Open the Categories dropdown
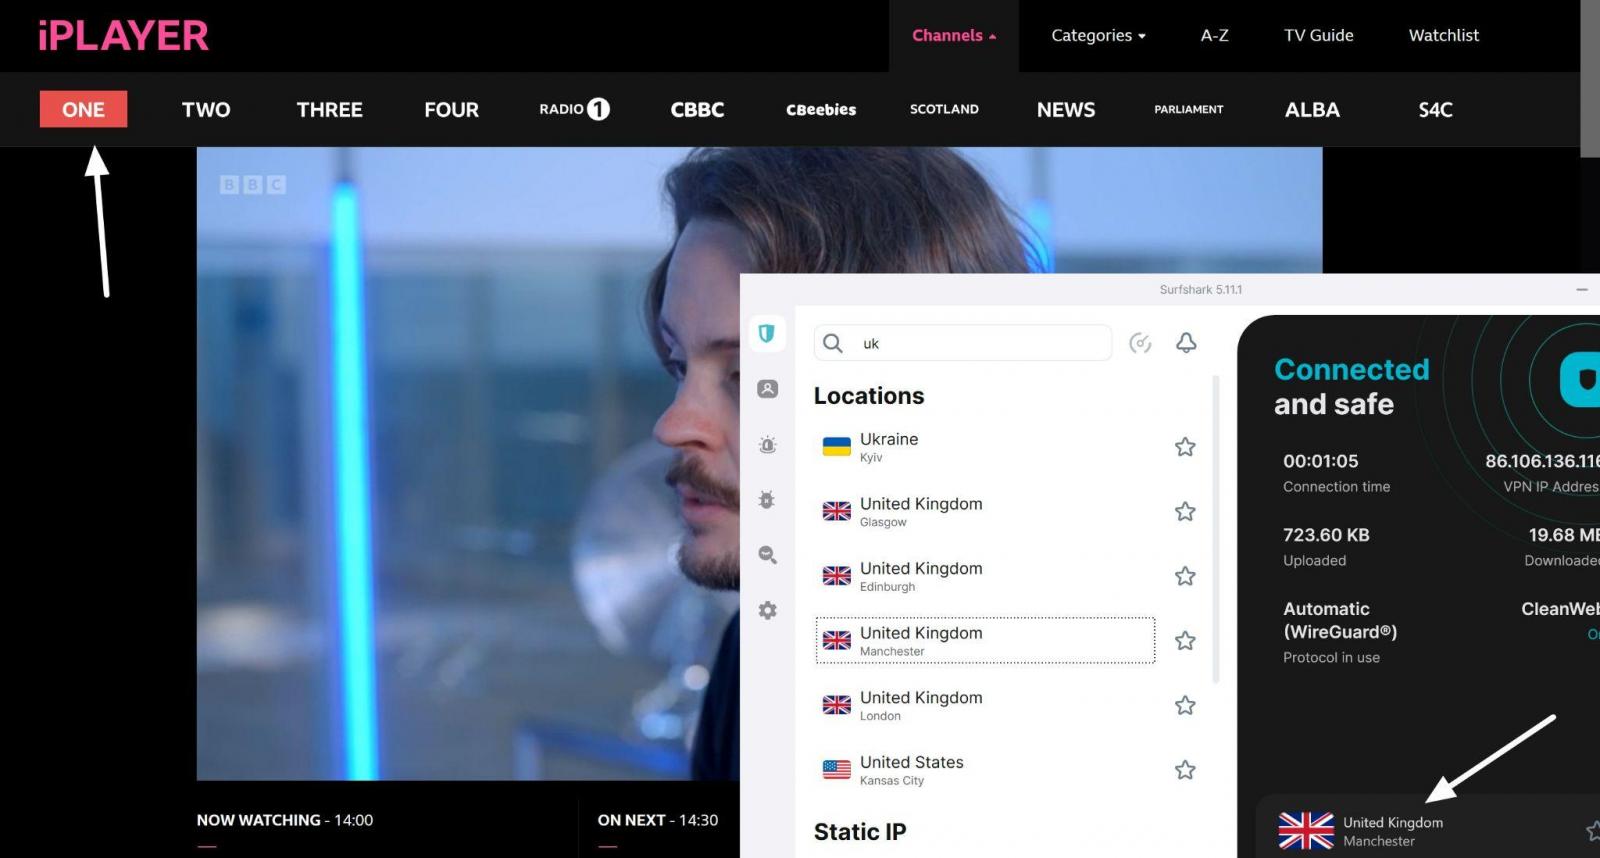1600x858 pixels. click(1098, 36)
